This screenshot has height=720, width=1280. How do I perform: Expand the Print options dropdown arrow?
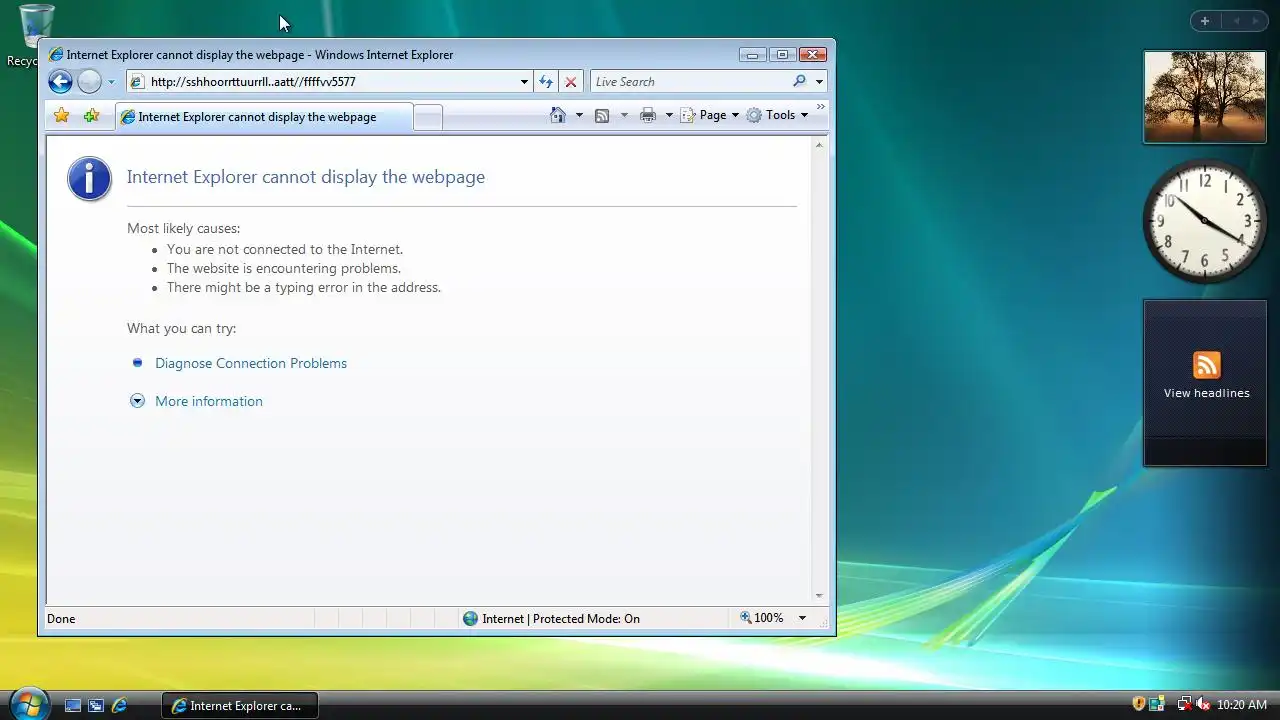coord(669,115)
